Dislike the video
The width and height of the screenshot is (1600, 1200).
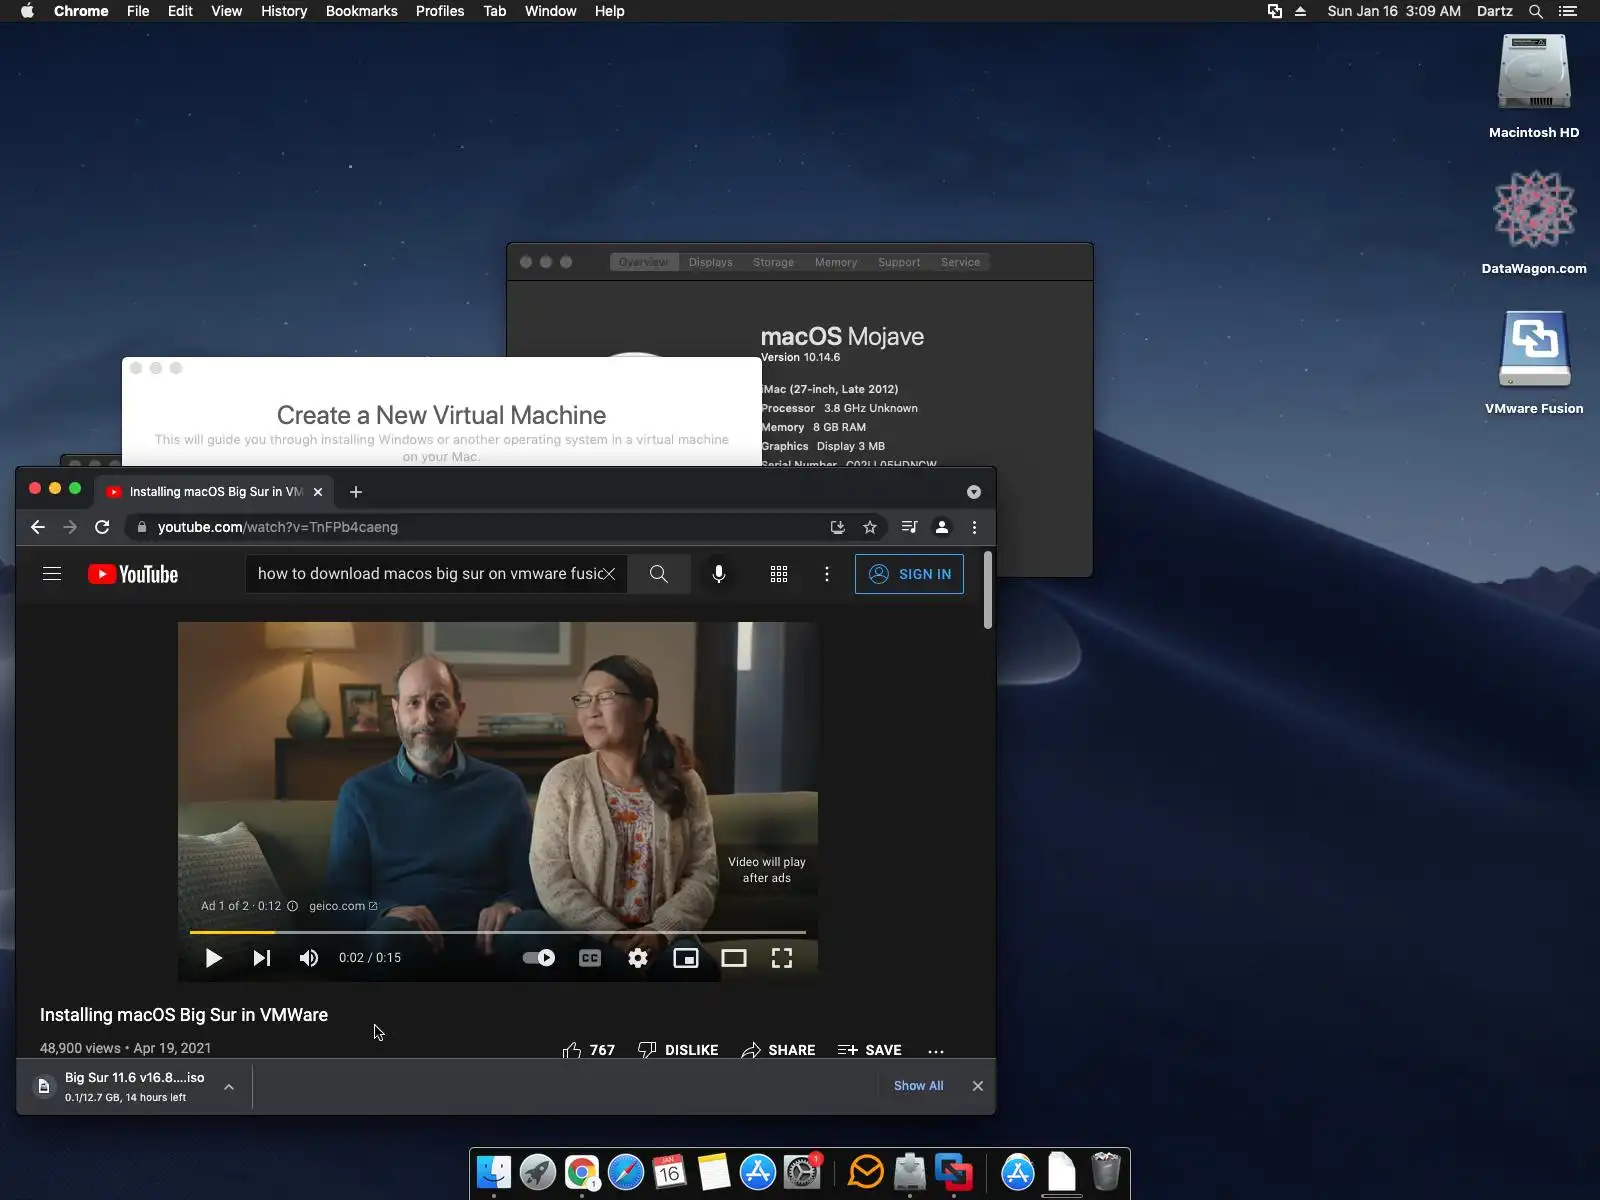pos(678,1050)
